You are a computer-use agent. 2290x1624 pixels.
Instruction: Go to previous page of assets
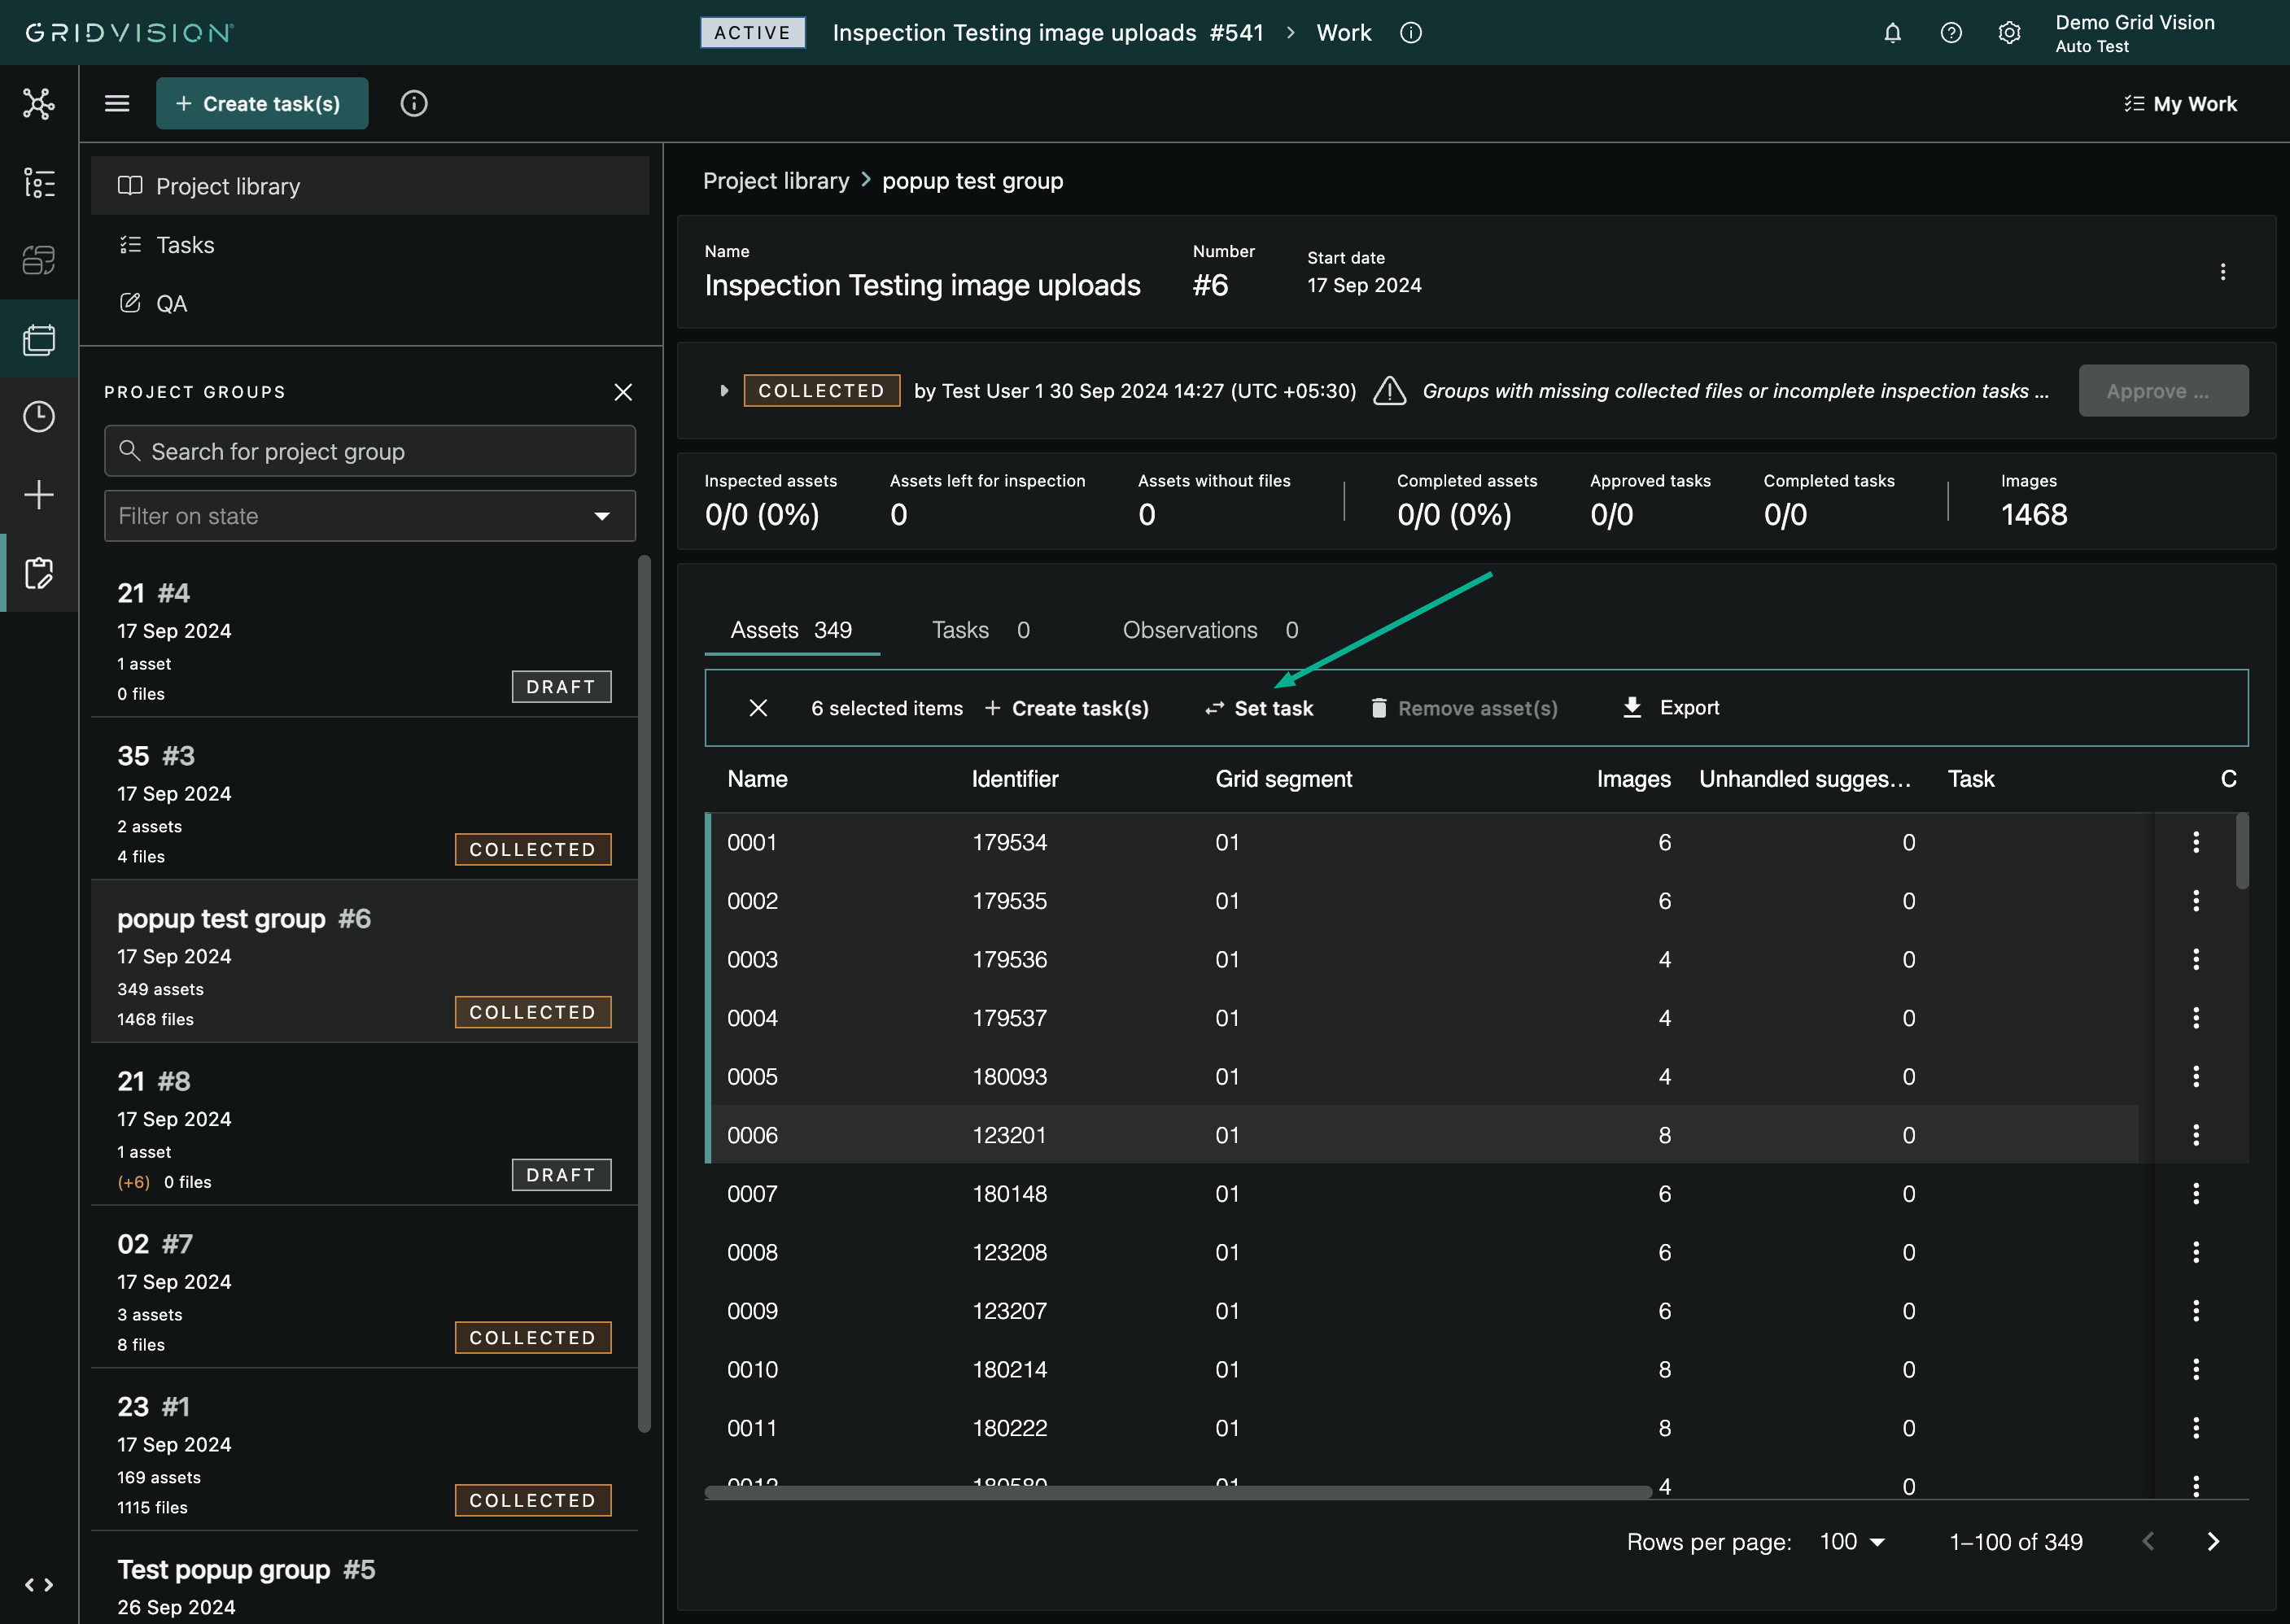[2148, 1542]
